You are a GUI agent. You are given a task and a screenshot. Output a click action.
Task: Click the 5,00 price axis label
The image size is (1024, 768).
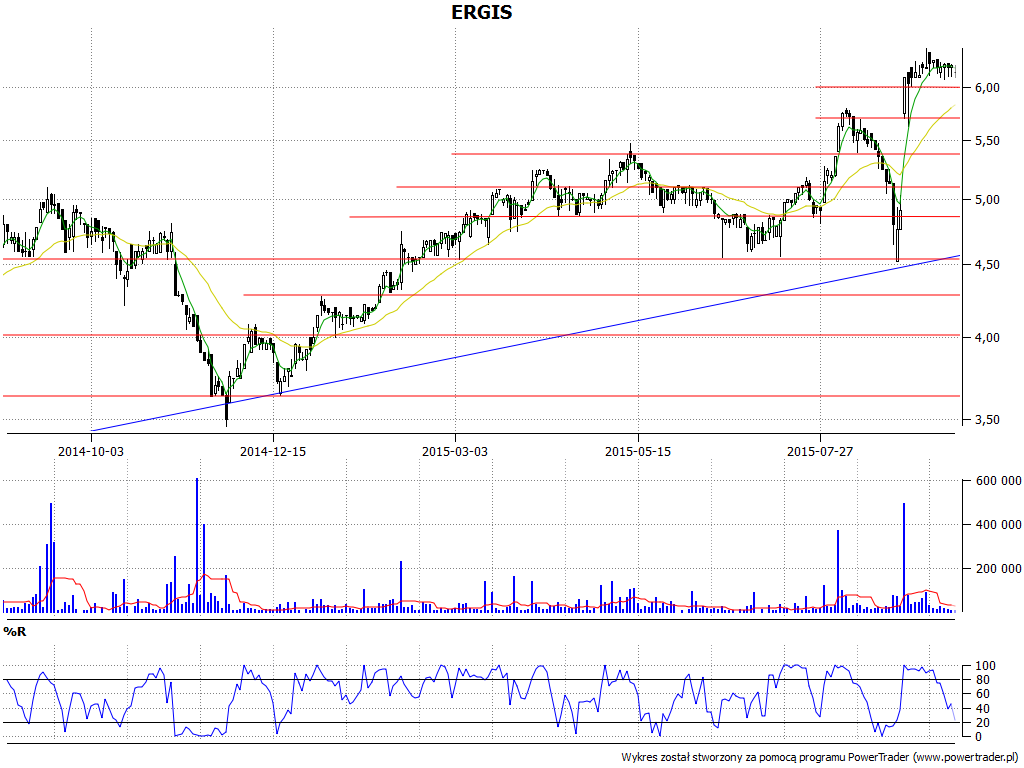pos(987,200)
